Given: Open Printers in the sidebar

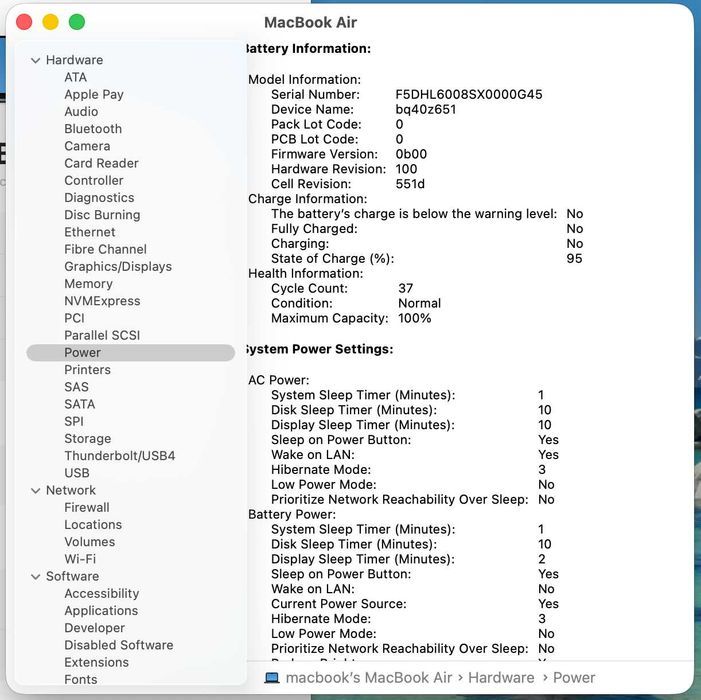Looking at the screenshot, I should [88, 370].
